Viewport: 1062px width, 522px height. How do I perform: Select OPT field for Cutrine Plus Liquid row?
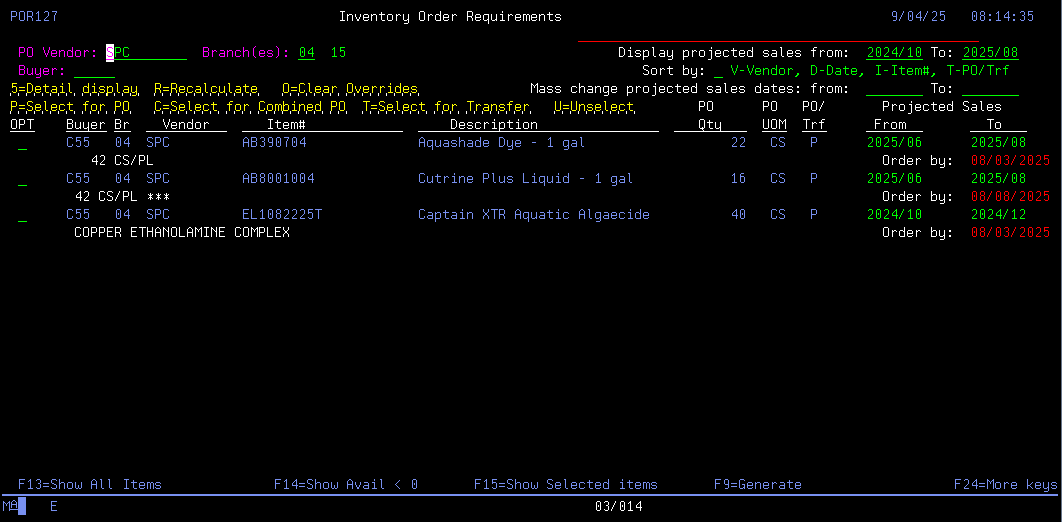tap(22, 179)
